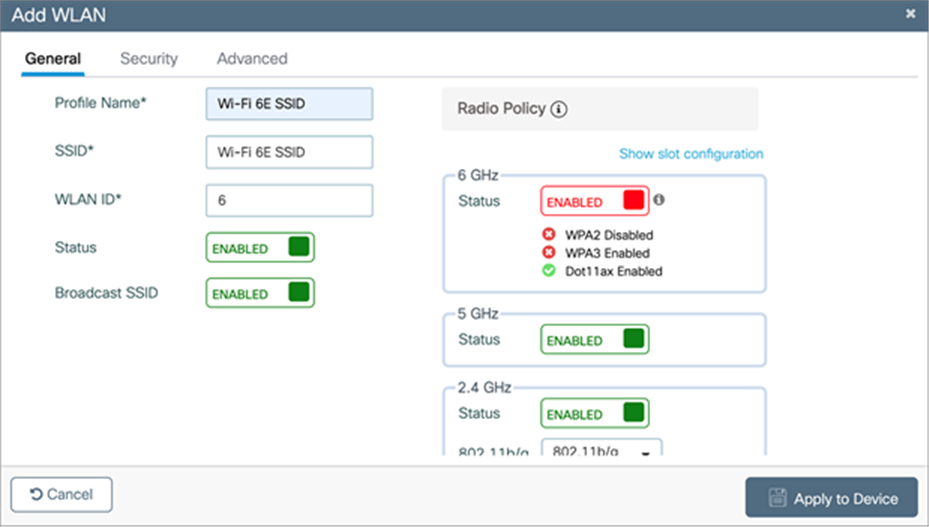Click the 'WPA3 Enabled' text
Viewport: 929px width, 527px height.
tap(607, 253)
